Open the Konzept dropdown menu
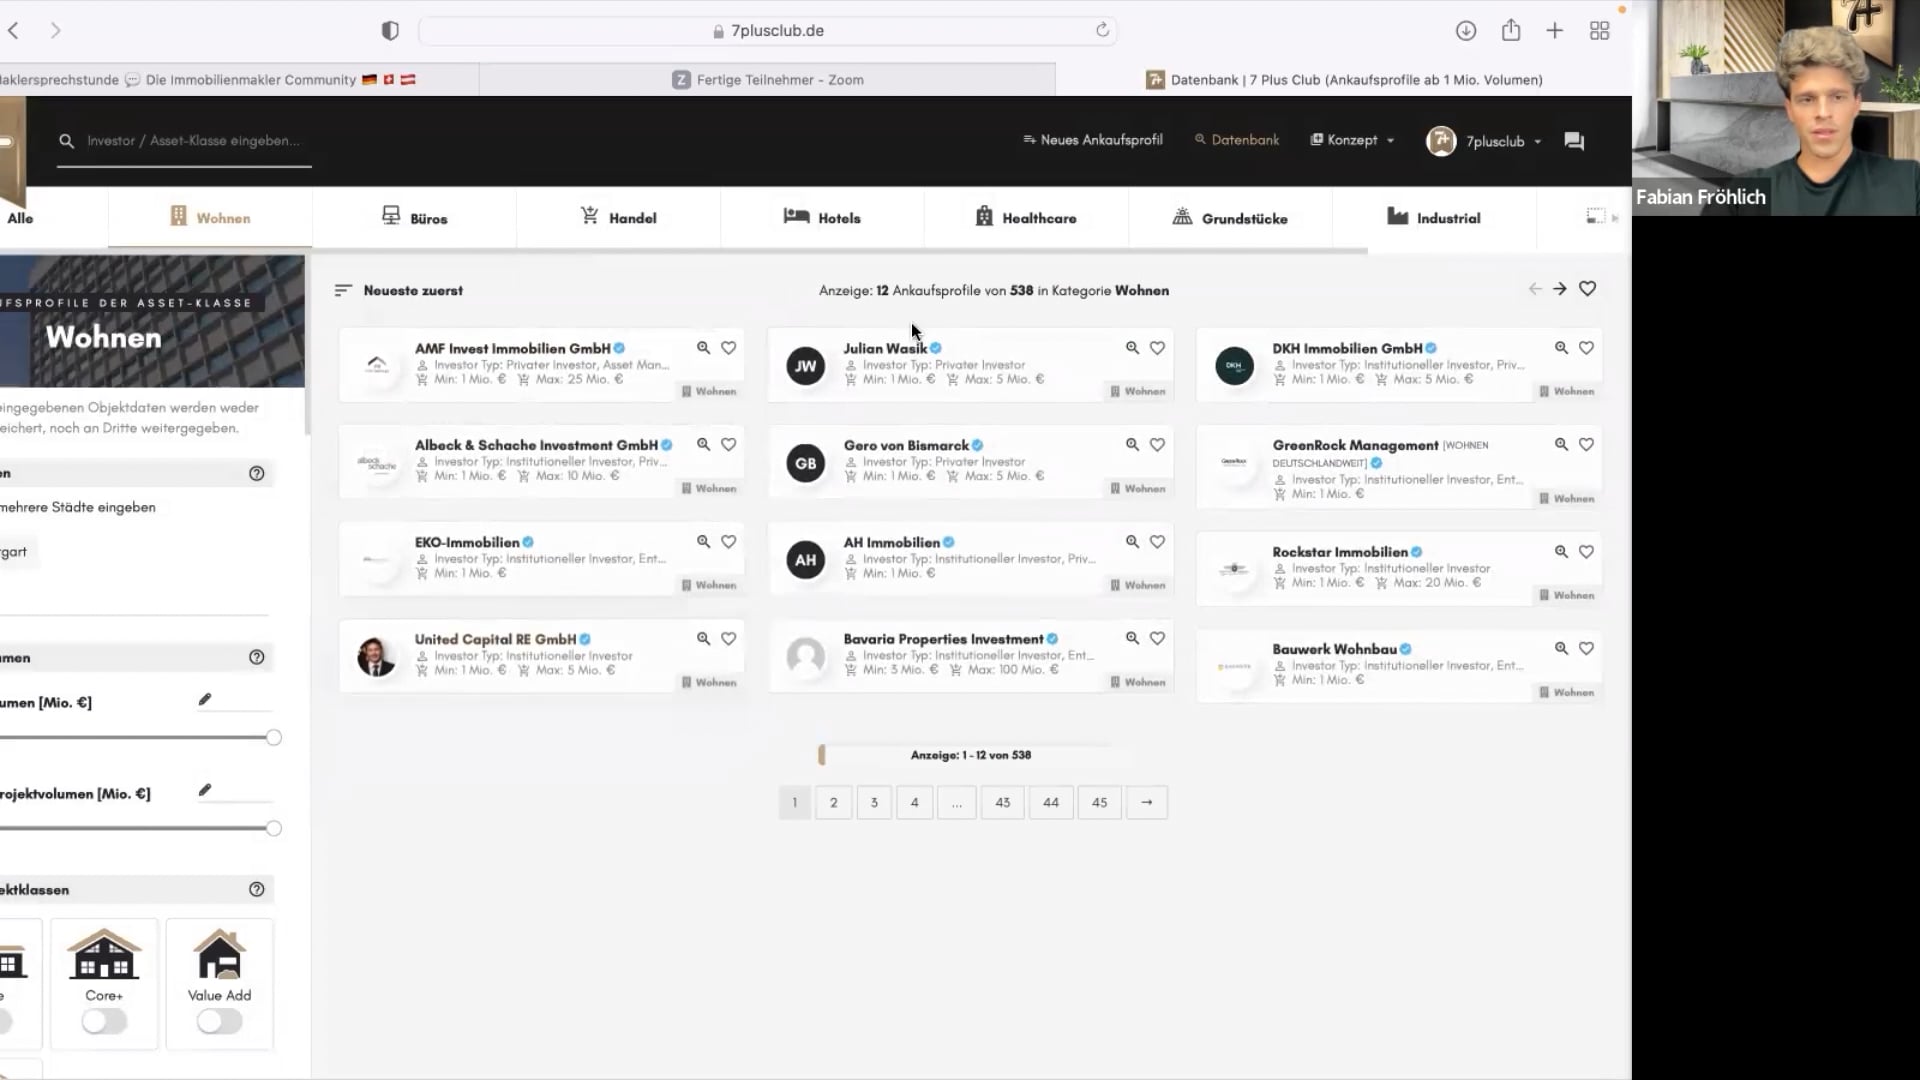This screenshot has height=1080, width=1920. (x=1352, y=140)
